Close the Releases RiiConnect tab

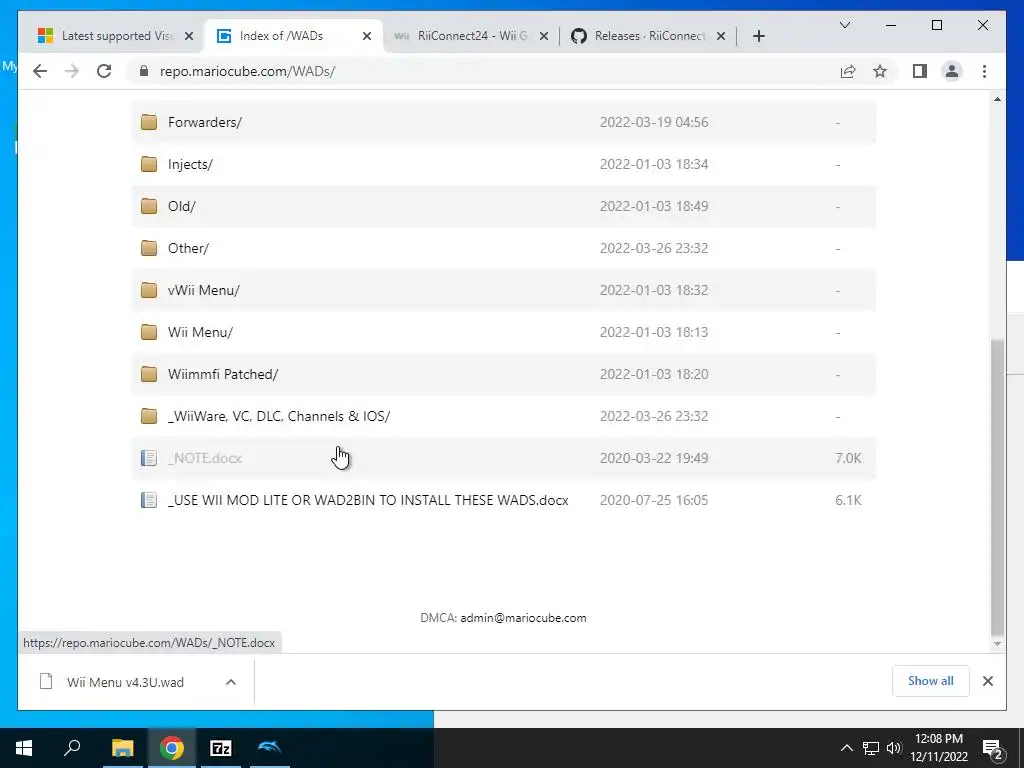tap(721, 36)
